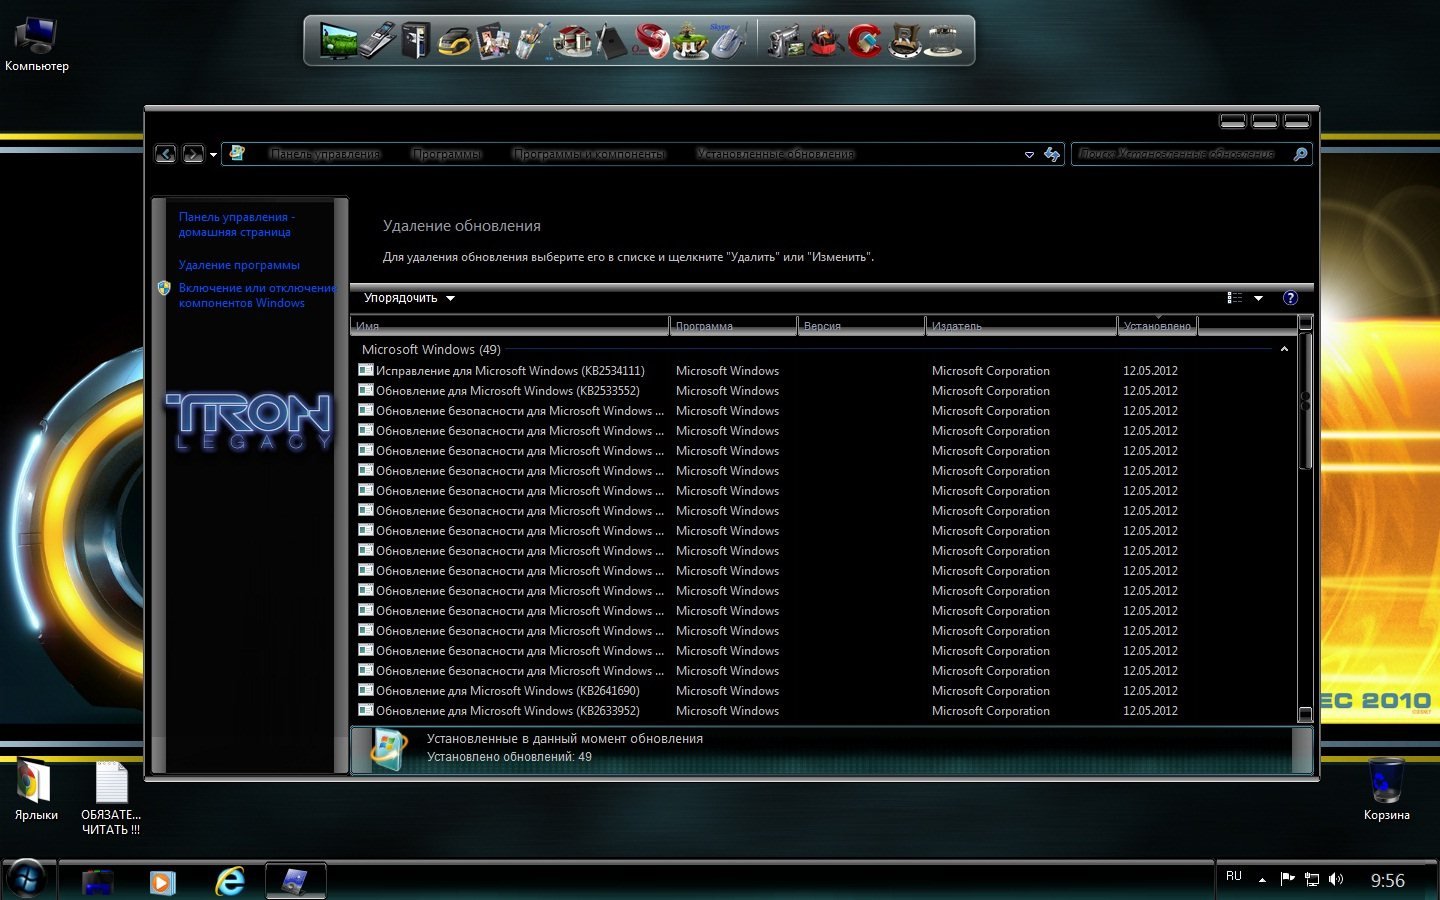Open the Windows Start orb
The width and height of the screenshot is (1440, 900).
pos(27,880)
